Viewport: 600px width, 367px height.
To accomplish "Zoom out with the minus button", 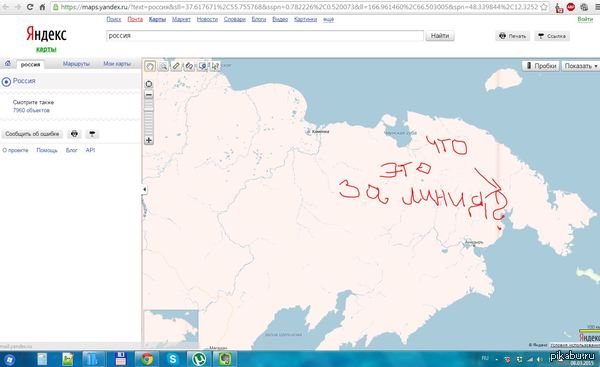I will (x=149, y=95).
